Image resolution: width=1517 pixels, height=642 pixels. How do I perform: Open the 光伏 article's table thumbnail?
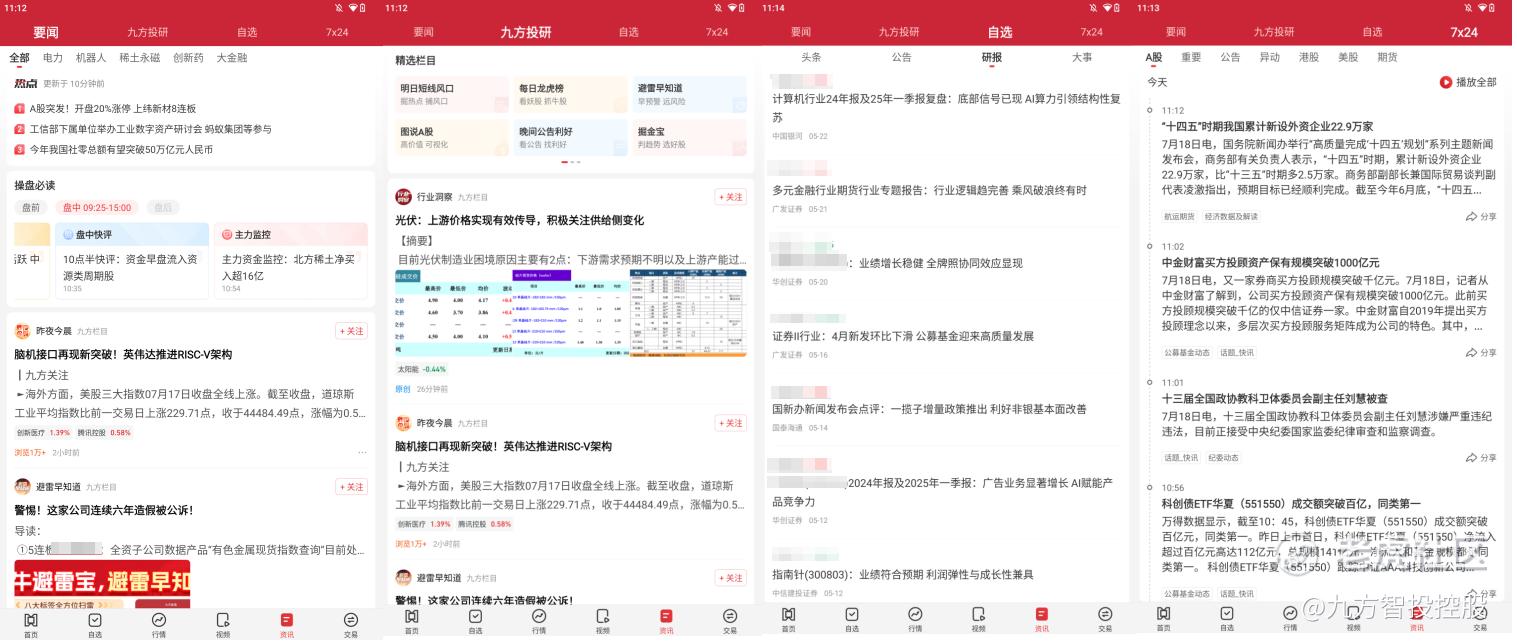click(570, 313)
